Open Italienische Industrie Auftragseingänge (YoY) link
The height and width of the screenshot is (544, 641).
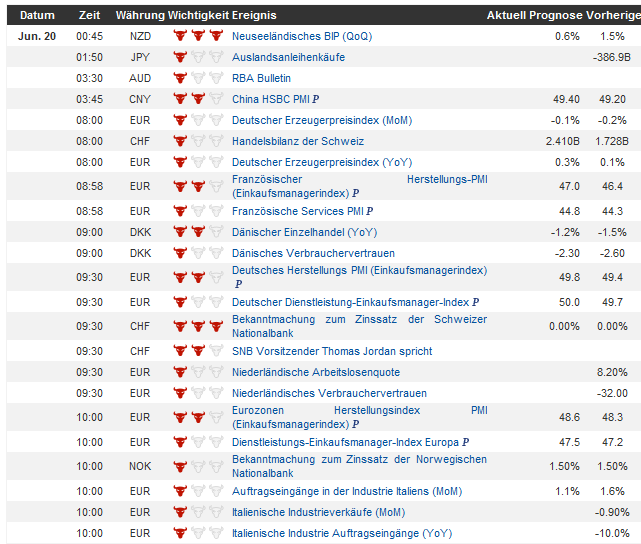click(342, 533)
